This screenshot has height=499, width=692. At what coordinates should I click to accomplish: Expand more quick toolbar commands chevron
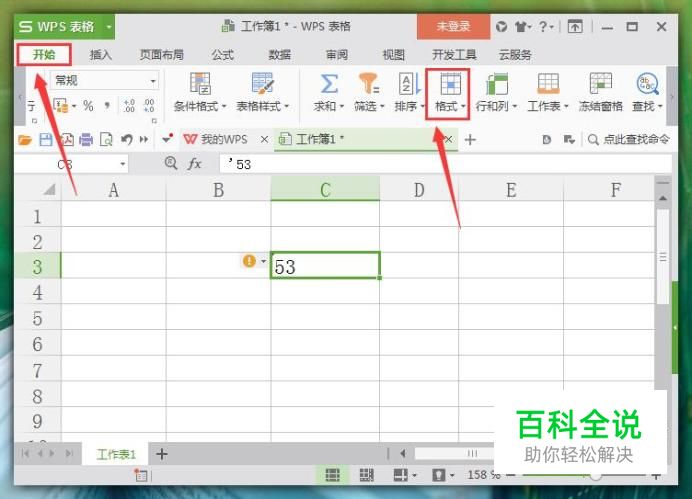pos(144,140)
